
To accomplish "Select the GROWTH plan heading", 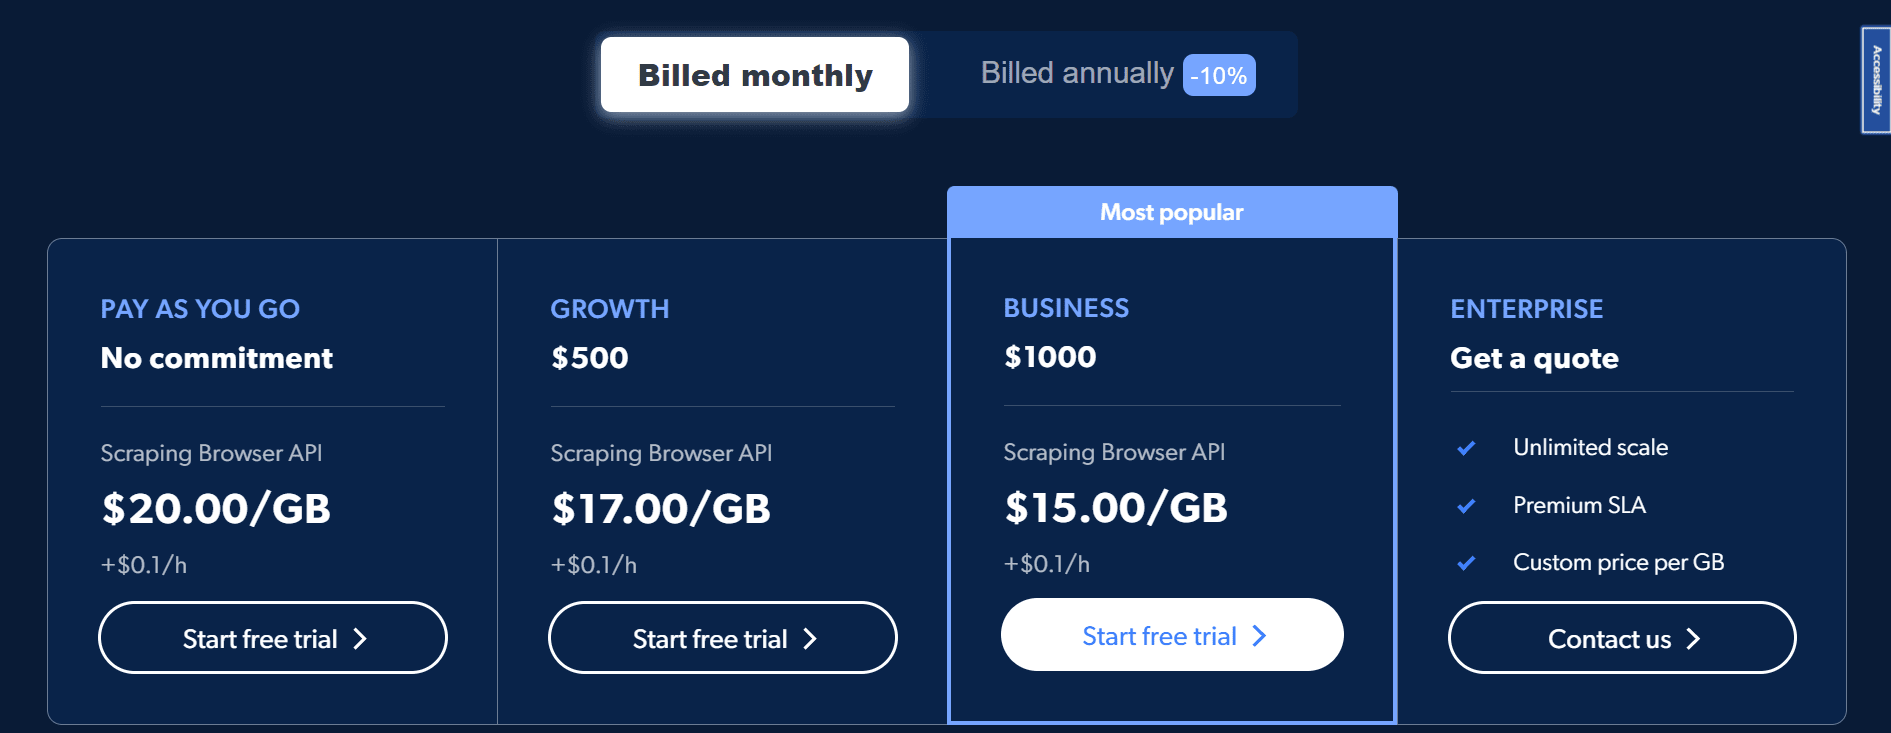I will point(610,309).
